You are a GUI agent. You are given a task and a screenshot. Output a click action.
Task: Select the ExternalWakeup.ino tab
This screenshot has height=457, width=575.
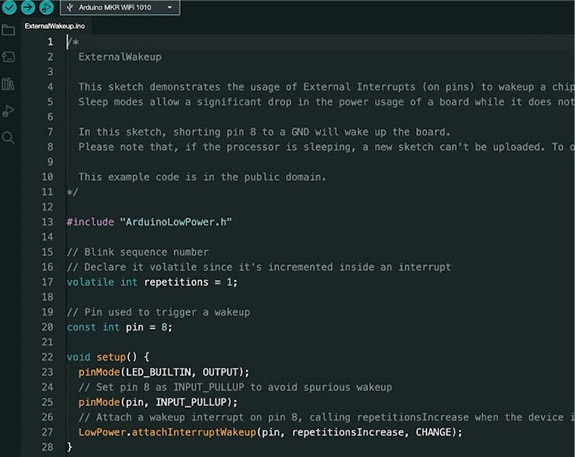coord(55,26)
